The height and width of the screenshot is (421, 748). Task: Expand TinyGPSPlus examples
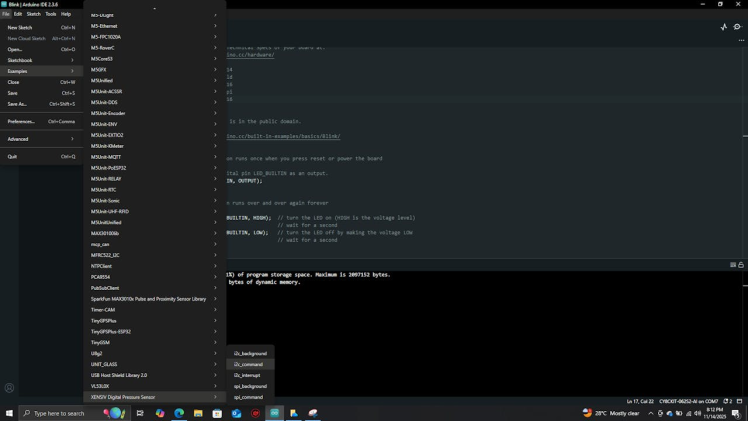click(x=154, y=321)
